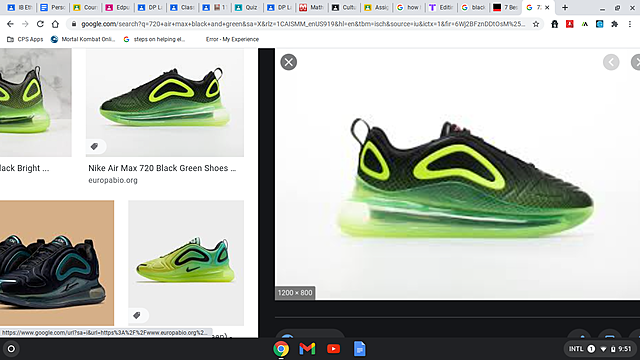This screenshot has width=640, height=360.
Task: Open Google Docs from the shelf
Action: click(360, 349)
